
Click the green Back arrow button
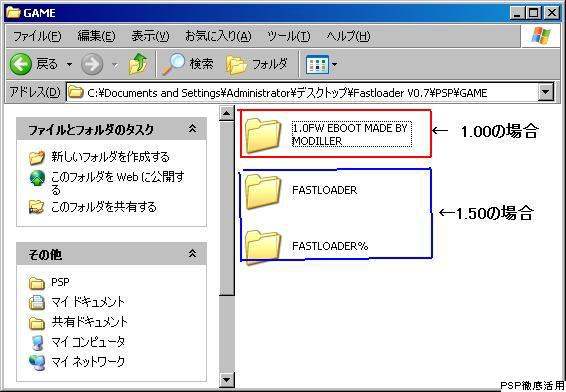click(20, 65)
